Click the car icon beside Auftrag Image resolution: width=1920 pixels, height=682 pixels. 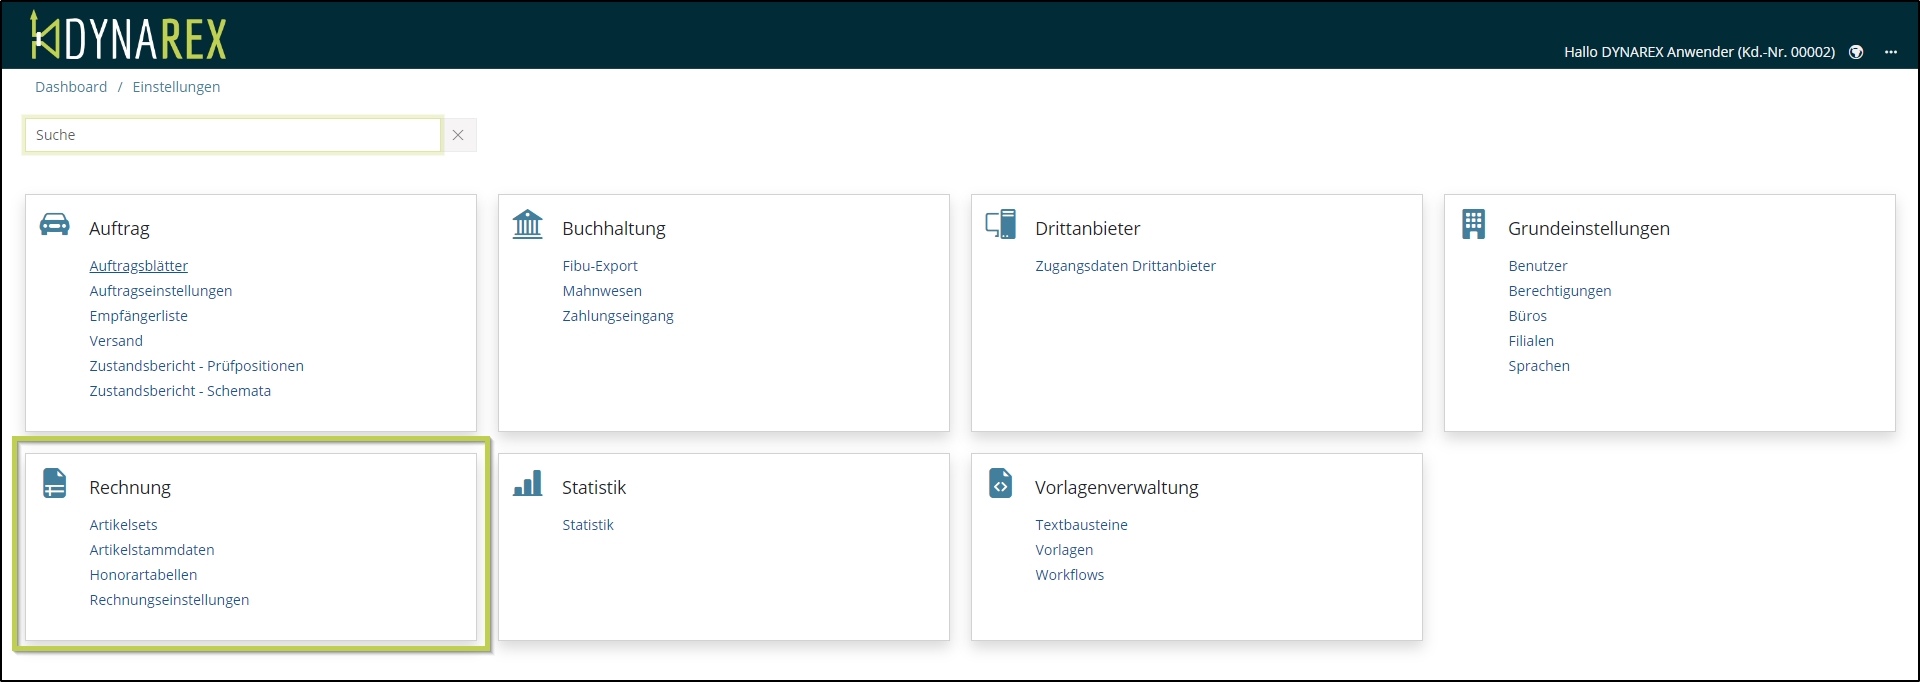point(55,224)
